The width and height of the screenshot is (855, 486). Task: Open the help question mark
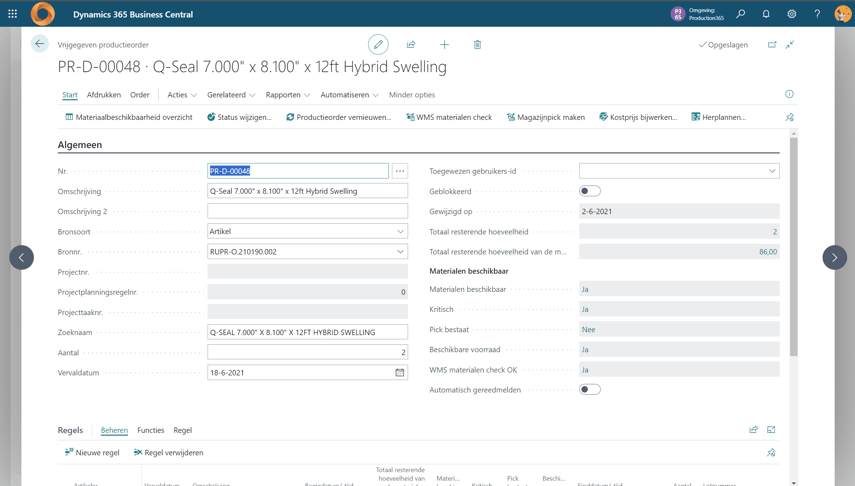click(x=817, y=14)
